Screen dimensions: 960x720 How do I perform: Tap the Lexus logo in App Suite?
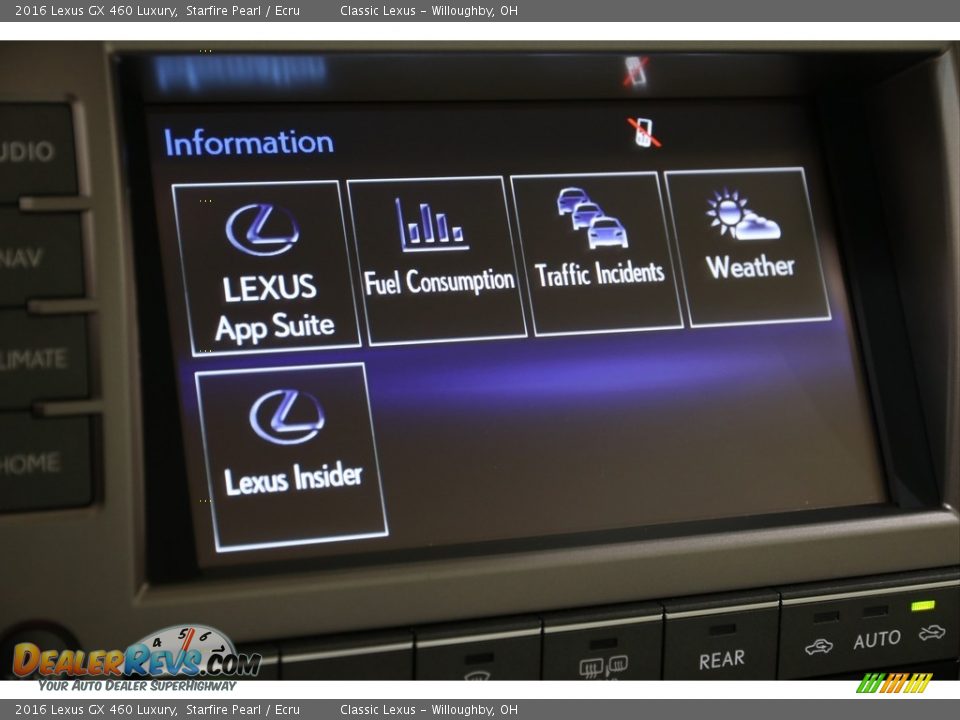tap(263, 230)
